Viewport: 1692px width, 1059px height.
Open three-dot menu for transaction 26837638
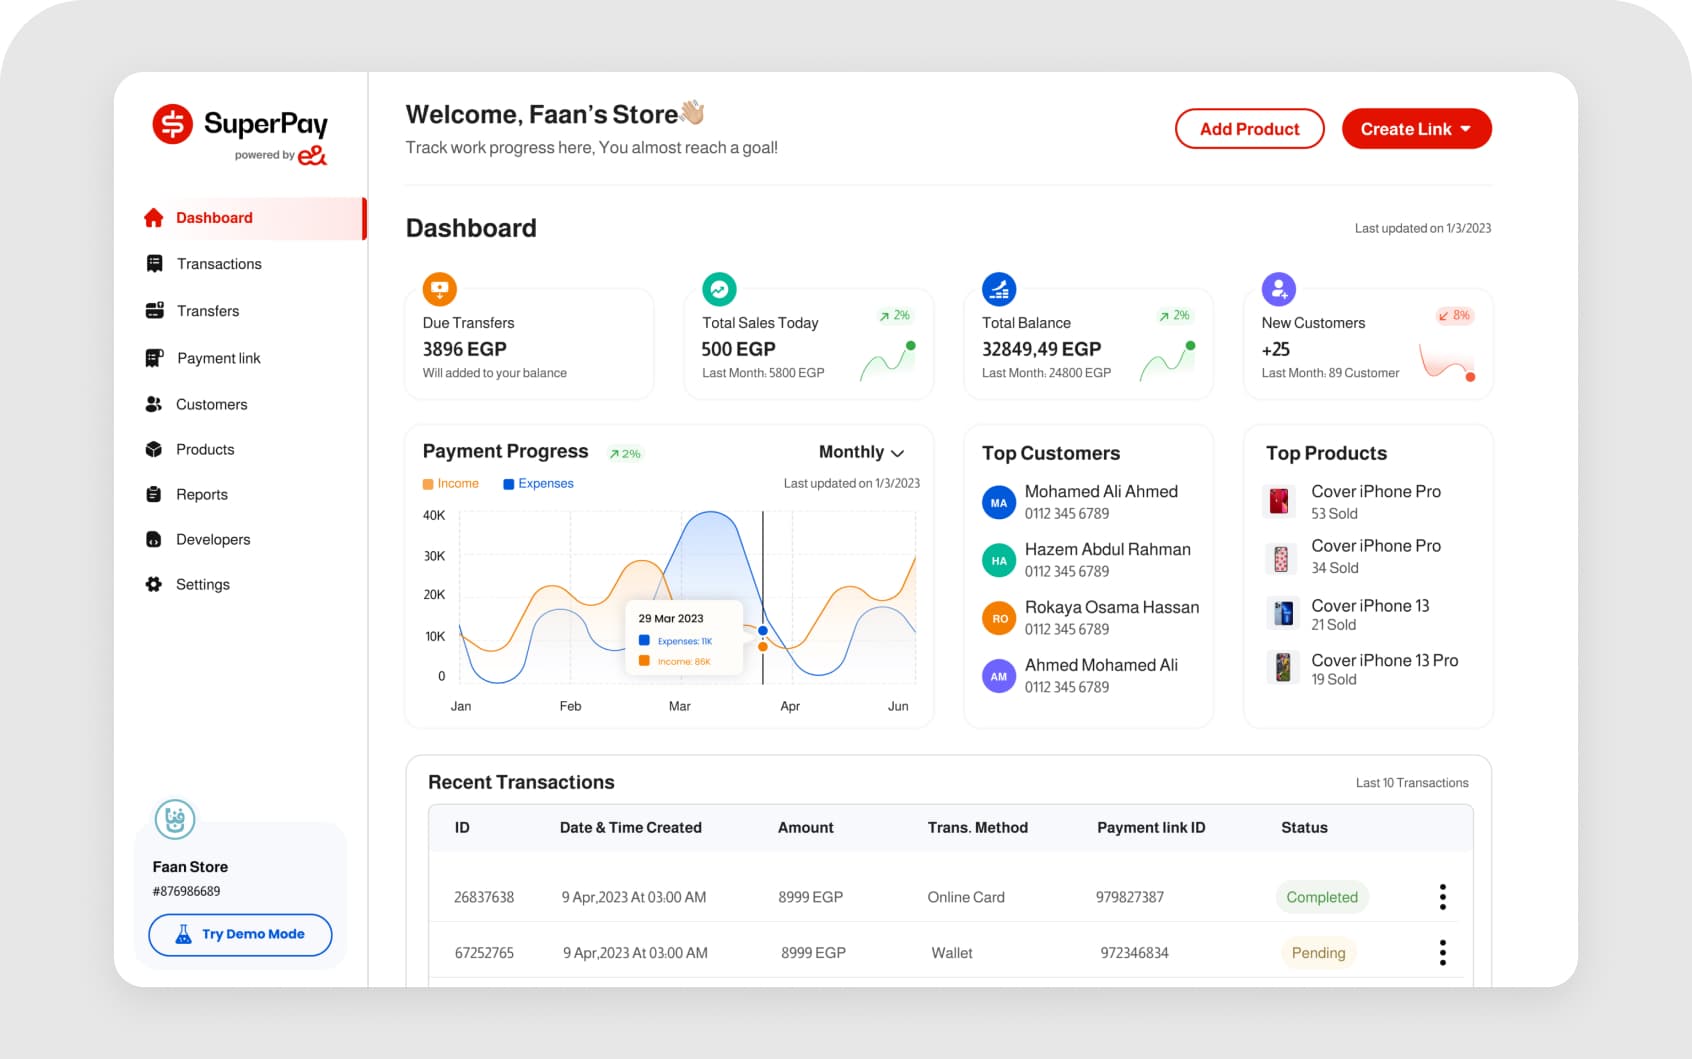point(1442,897)
